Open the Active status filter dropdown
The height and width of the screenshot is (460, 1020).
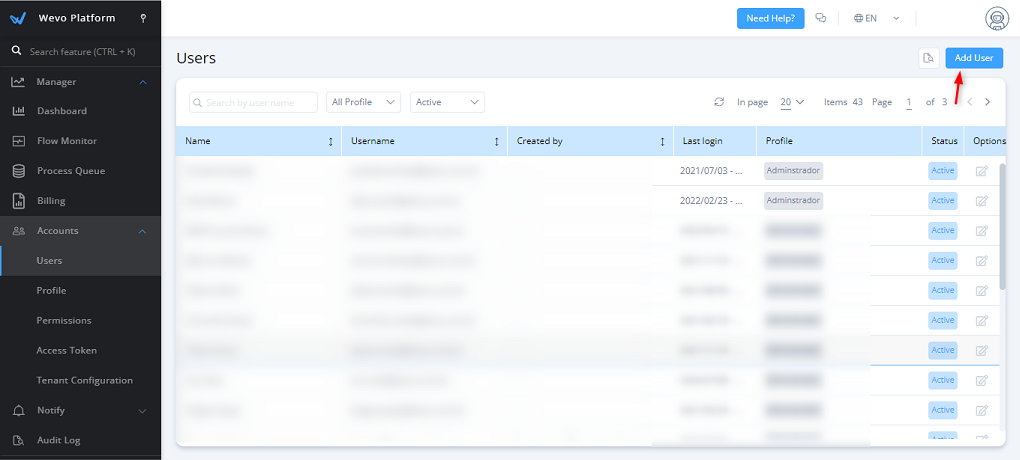pyautogui.click(x=447, y=102)
